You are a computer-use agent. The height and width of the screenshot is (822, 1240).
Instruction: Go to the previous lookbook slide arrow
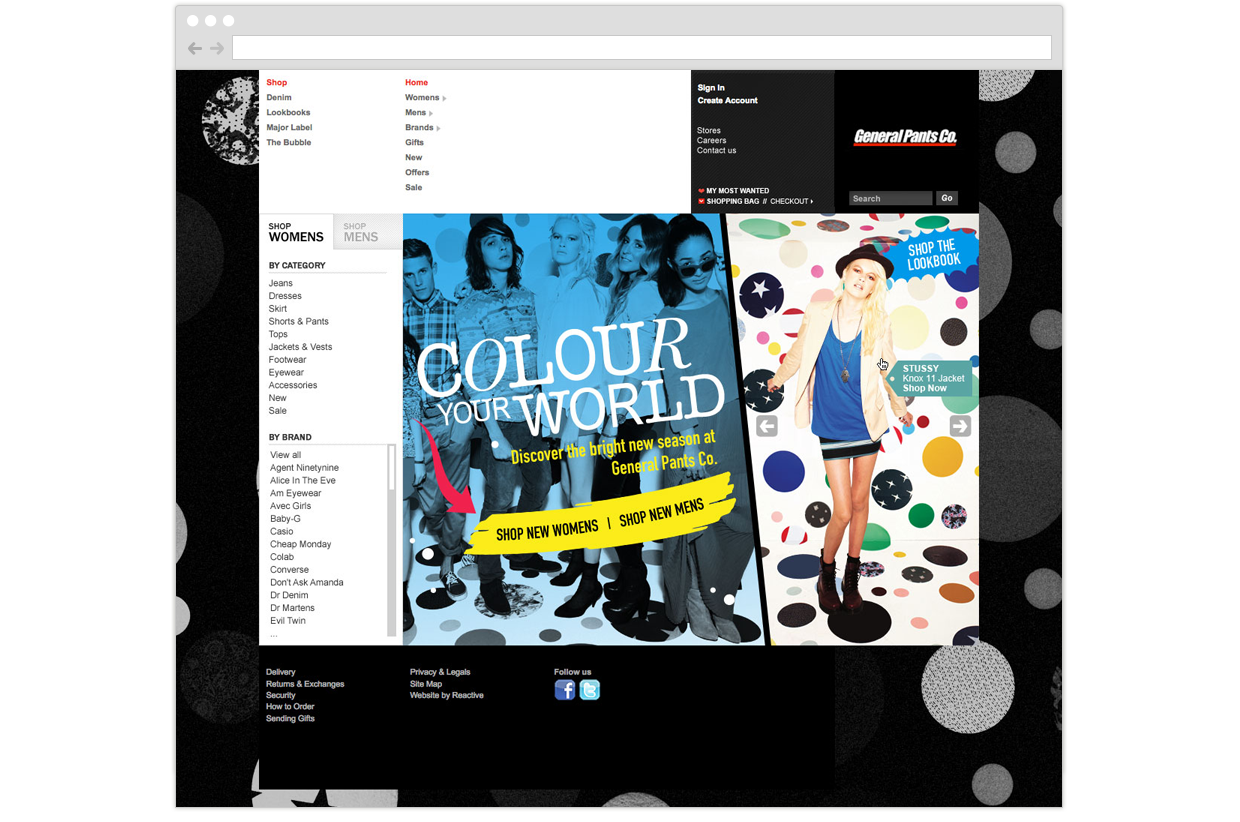click(x=767, y=426)
